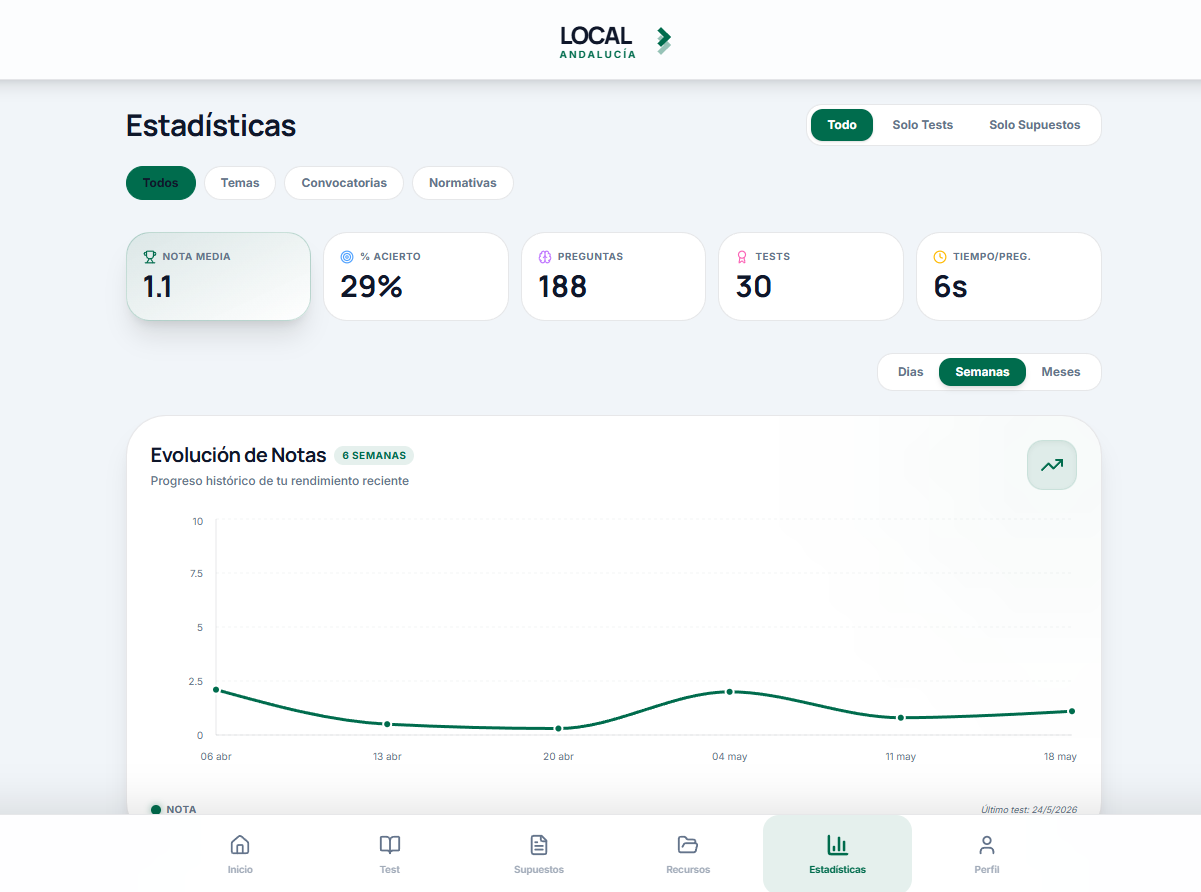Click the clock icon beside Tiempo/Preg.

pos(940,257)
